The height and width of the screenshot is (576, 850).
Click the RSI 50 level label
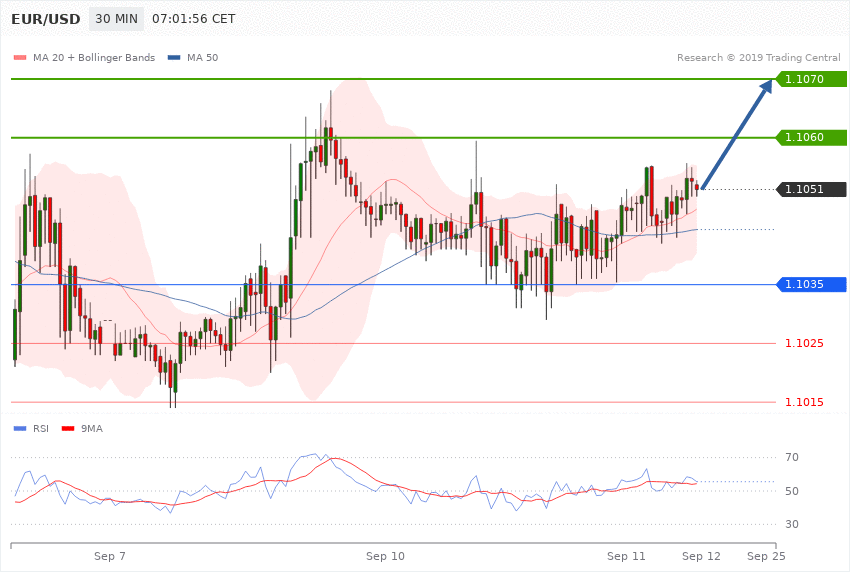click(791, 491)
